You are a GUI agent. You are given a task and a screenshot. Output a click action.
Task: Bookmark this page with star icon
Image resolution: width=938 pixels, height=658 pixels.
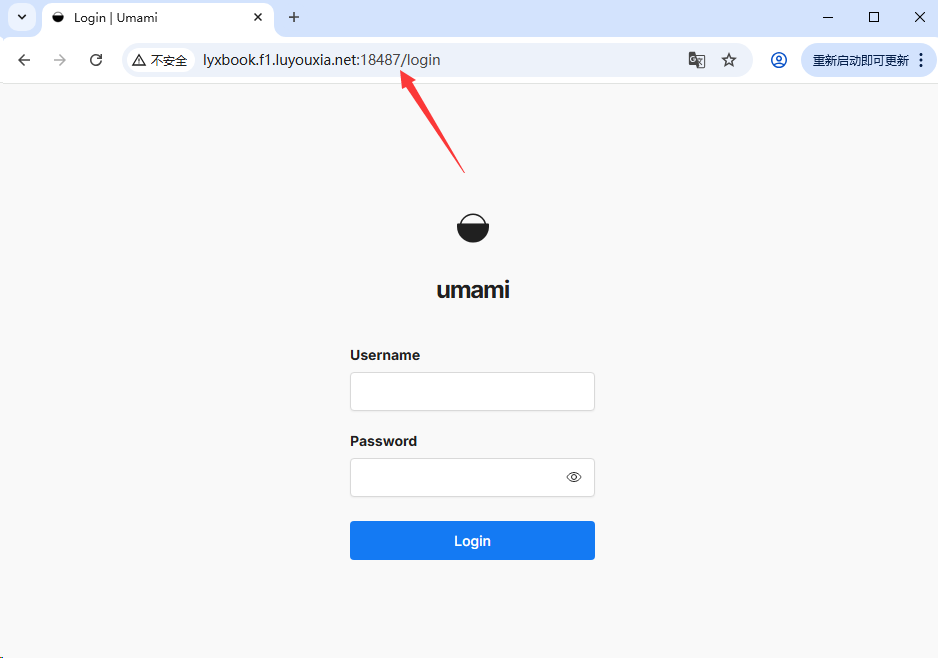729,60
